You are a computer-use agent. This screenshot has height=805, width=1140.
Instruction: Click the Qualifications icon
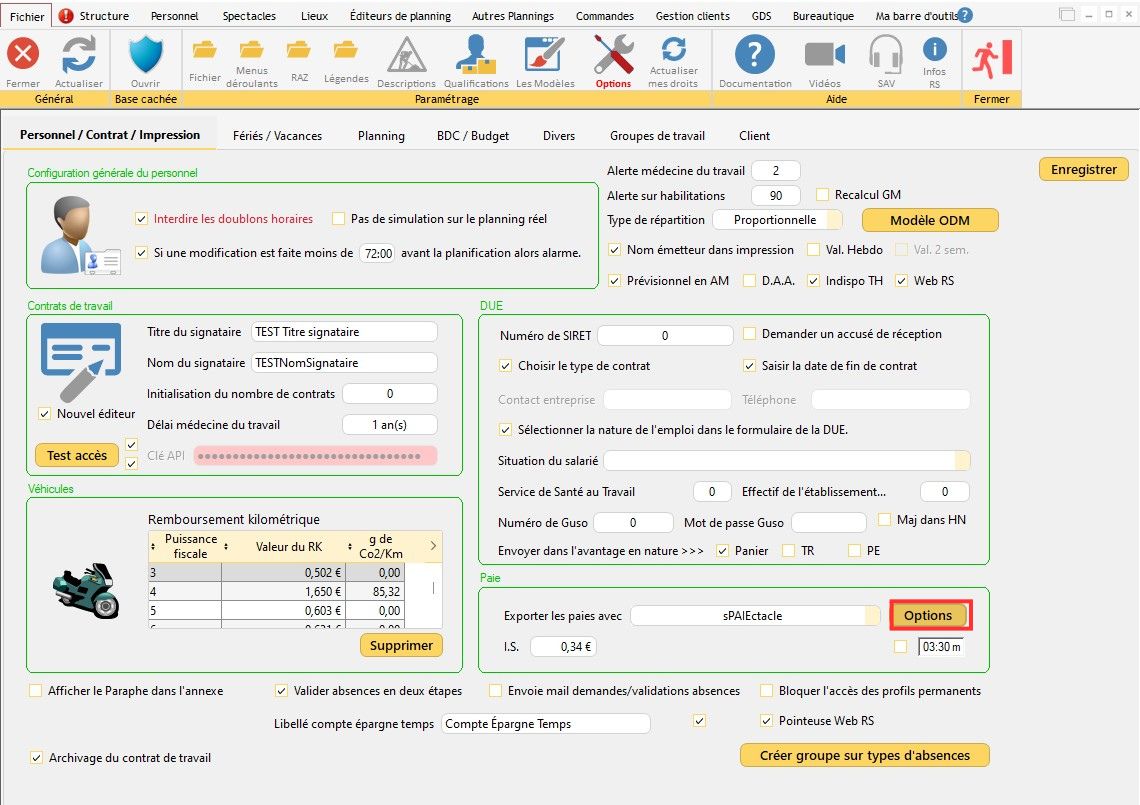476,56
